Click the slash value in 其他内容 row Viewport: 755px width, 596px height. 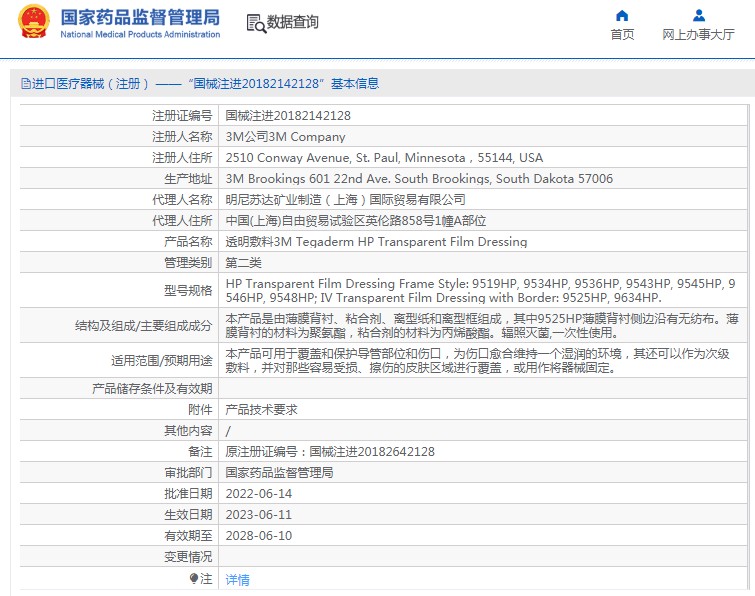coord(228,431)
